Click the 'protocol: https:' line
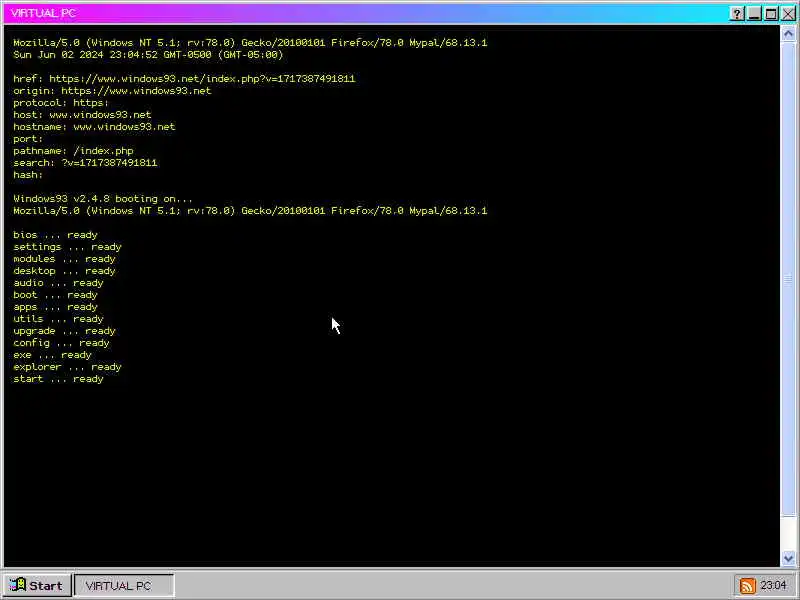The image size is (800, 600). (61, 103)
